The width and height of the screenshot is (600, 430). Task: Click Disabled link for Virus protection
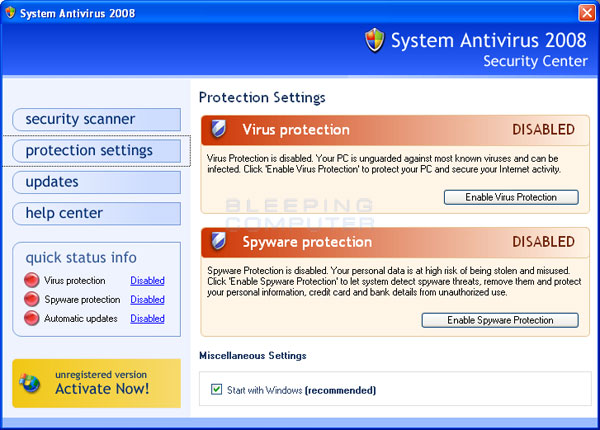tap(147, 281)
